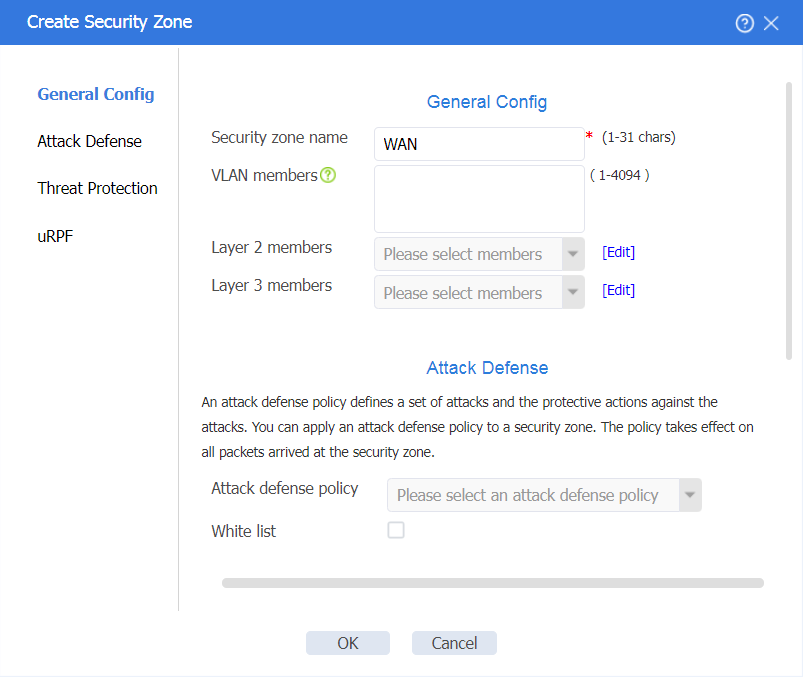Open Attack defense policy dropdown
Screen dimensions: 803x677
(544, 495)
